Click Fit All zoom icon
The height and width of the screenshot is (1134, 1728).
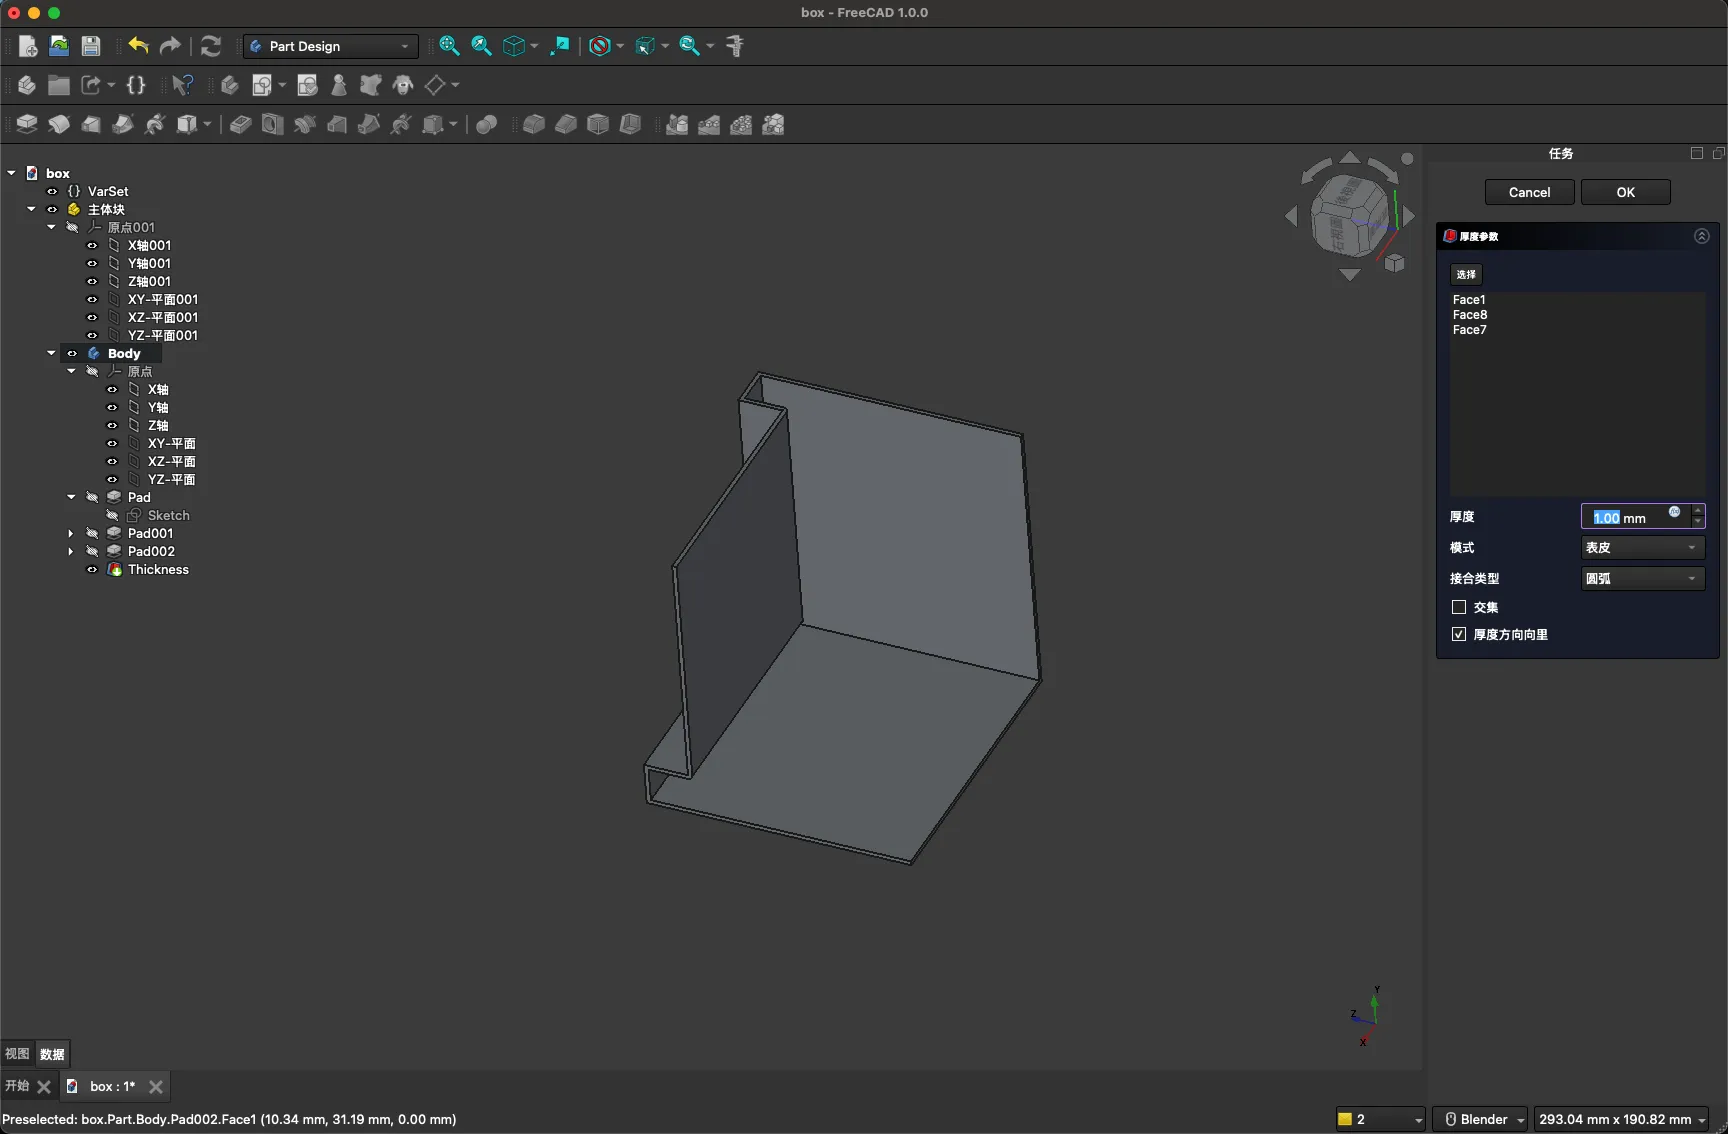(449, 46)
